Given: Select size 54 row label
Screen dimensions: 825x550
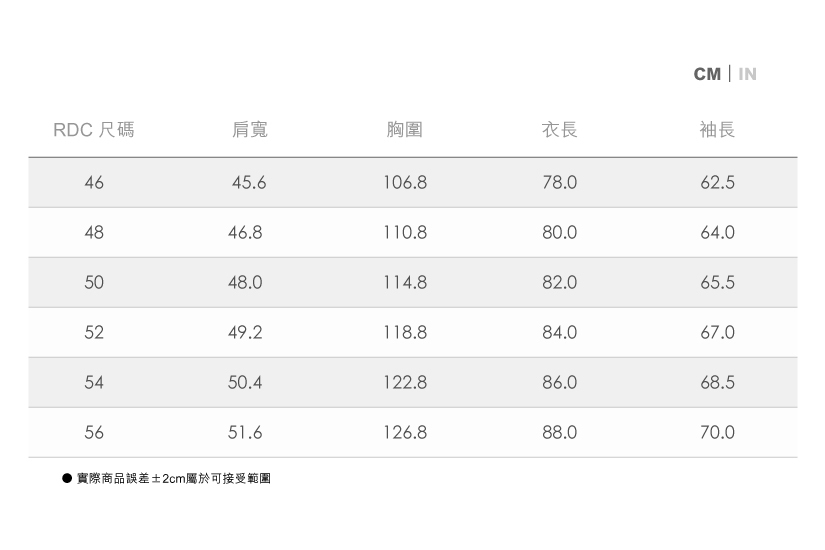Looking at the screenshot, I should [x=94, y=383].
